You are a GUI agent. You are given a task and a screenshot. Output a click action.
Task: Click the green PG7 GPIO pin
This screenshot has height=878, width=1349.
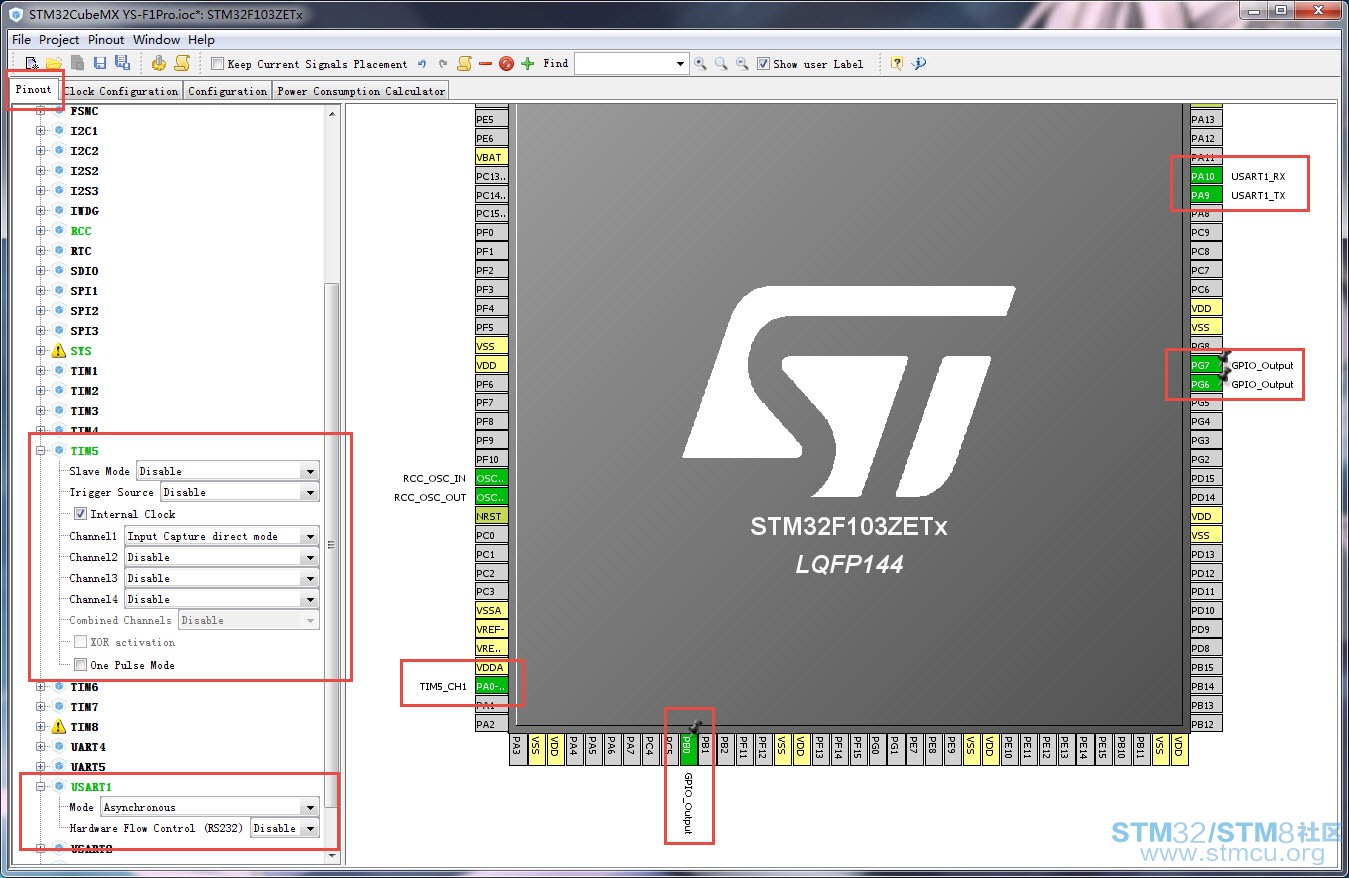click(1205, 365)
